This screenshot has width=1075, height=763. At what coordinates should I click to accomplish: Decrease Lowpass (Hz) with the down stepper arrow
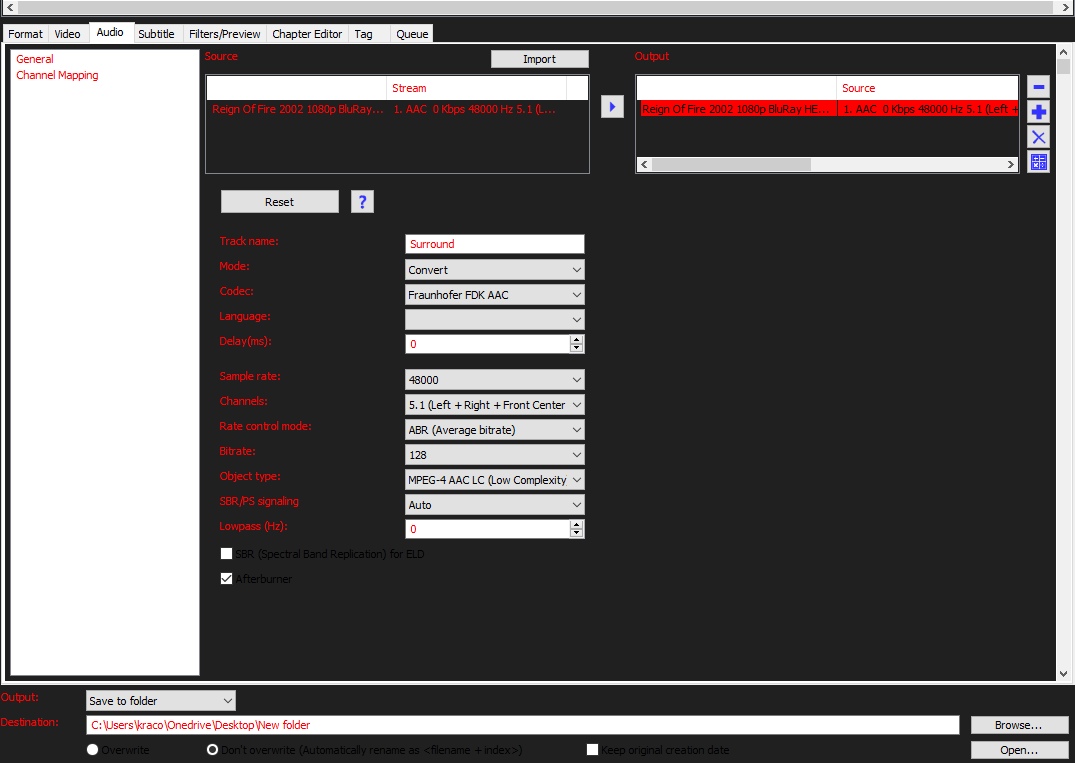click(x=577, y=533)
